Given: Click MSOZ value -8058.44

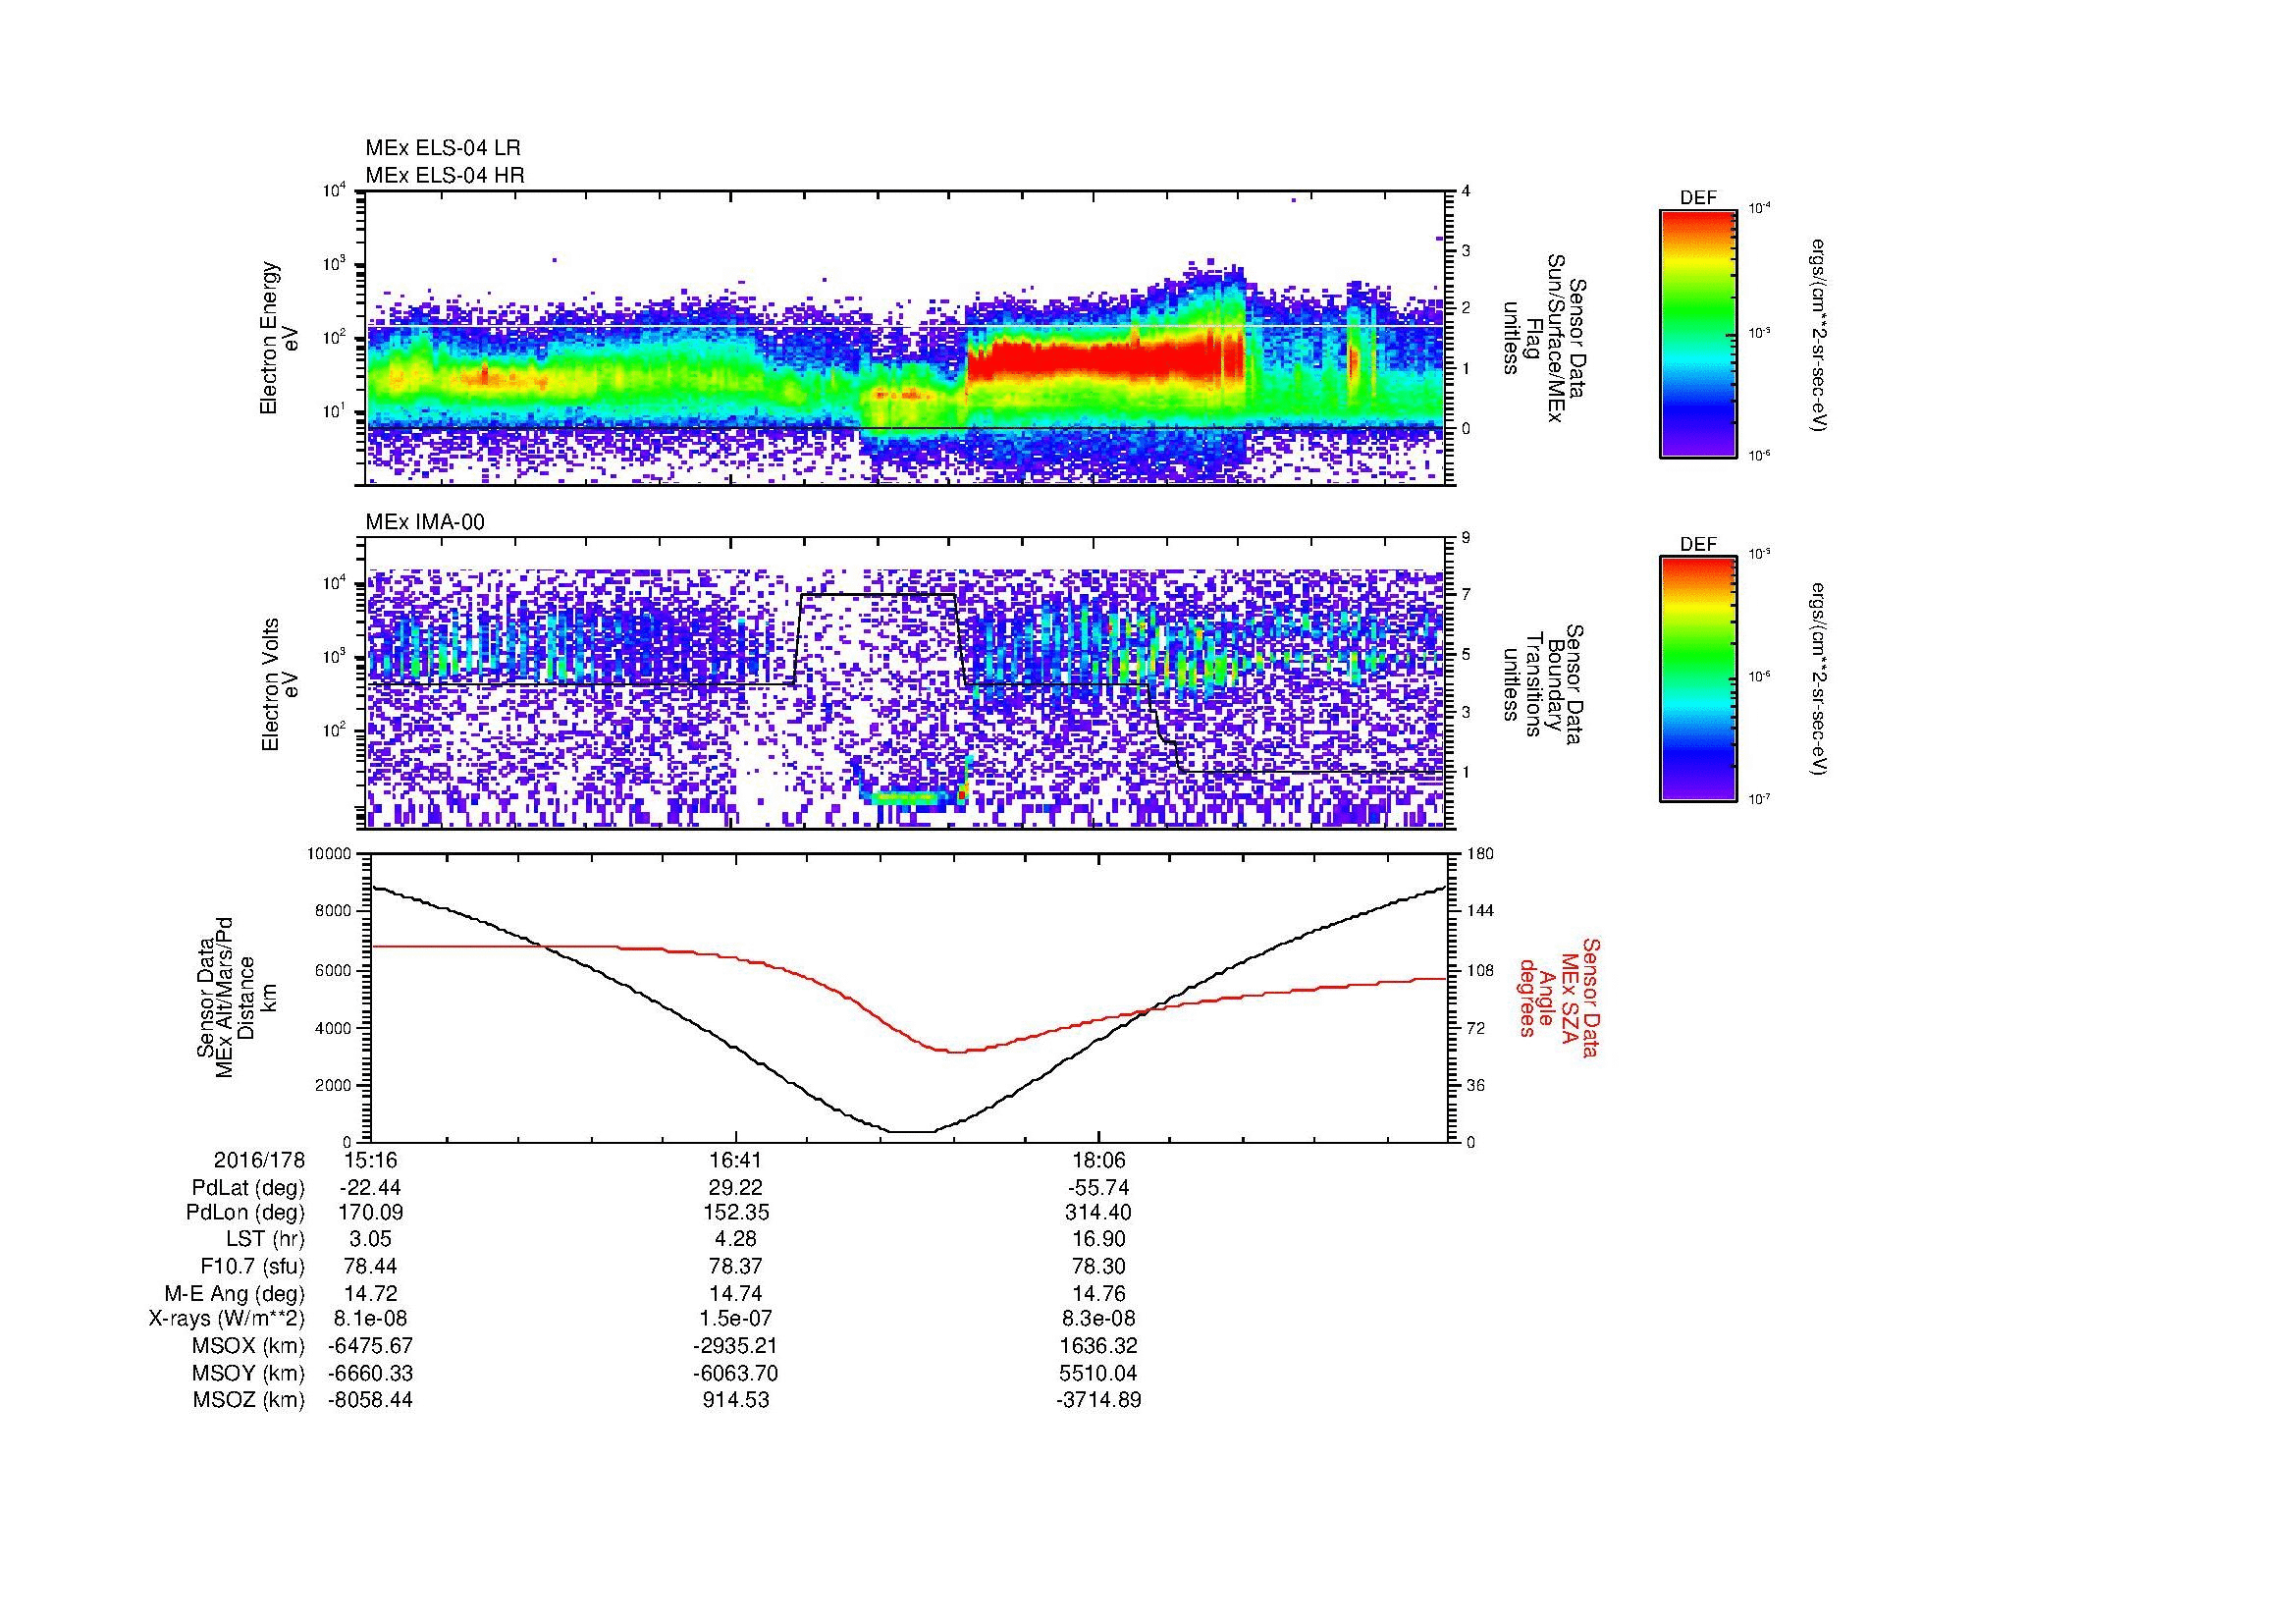Looking at the screenshot, I should [x=371, y=1401].
